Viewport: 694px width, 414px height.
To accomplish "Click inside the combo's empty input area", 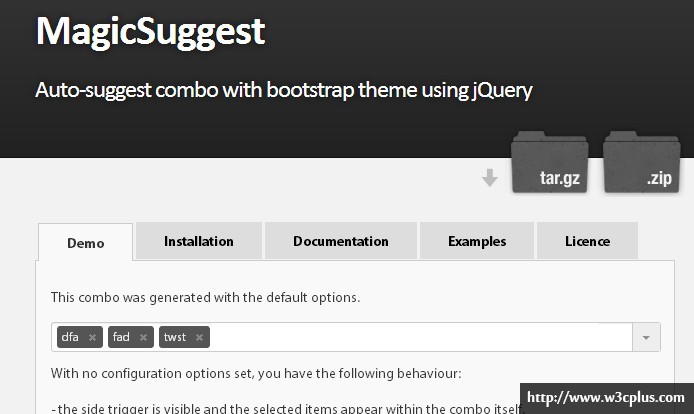I will pyautogui.click(x=420, y=338).
